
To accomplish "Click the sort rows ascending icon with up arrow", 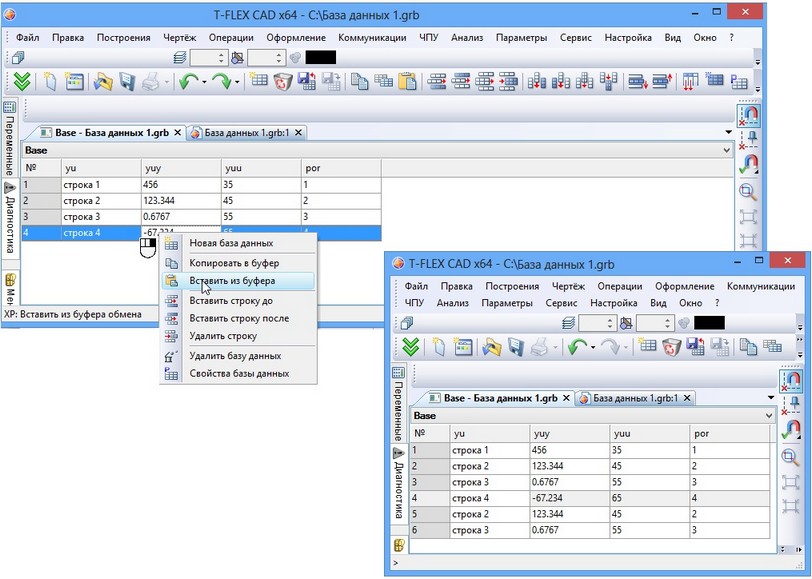I will 662,82.
